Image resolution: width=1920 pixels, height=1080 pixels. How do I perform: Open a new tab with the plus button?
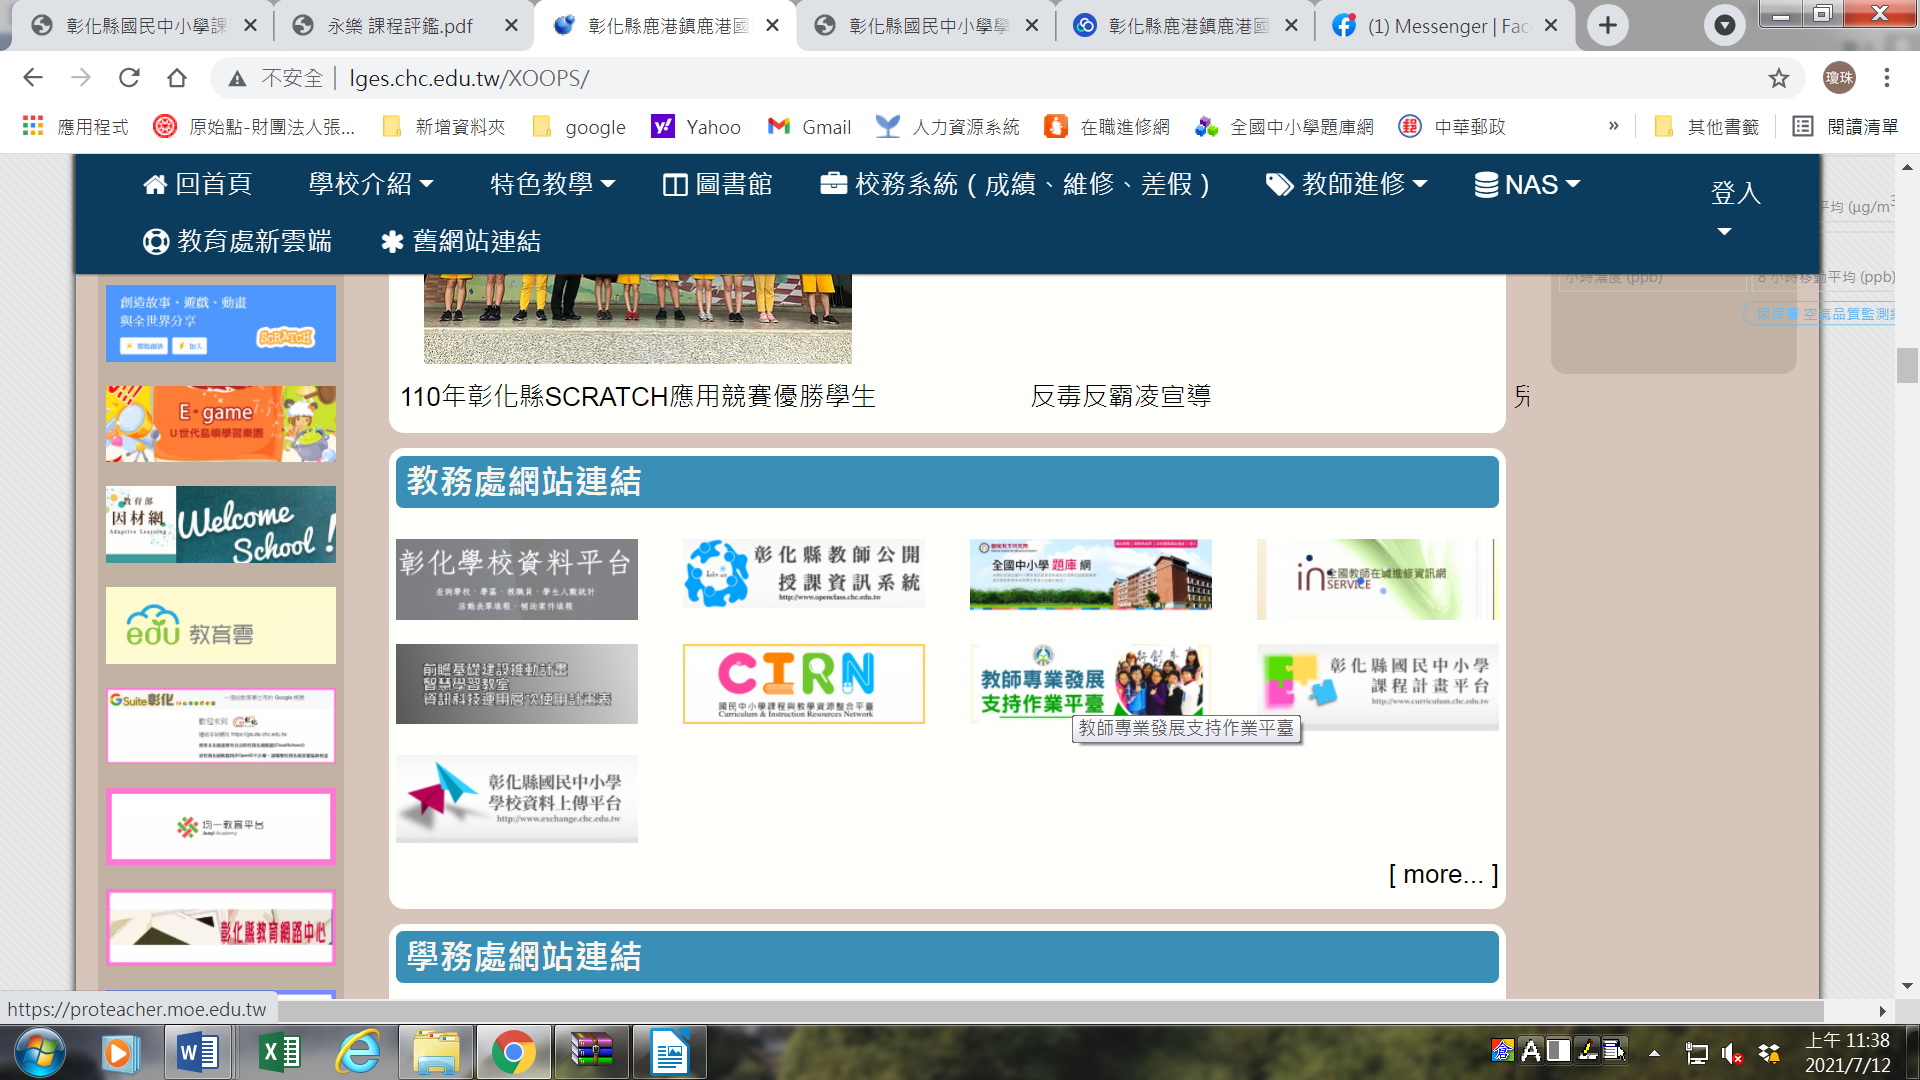[1608, 25]
